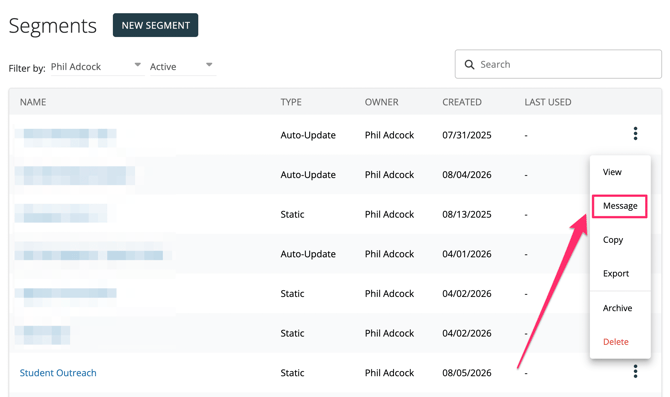The width and height of the screenshot is (670, 397).
Task: Open the blurred segment link created 08/04/2026
Action: (75, 176)
